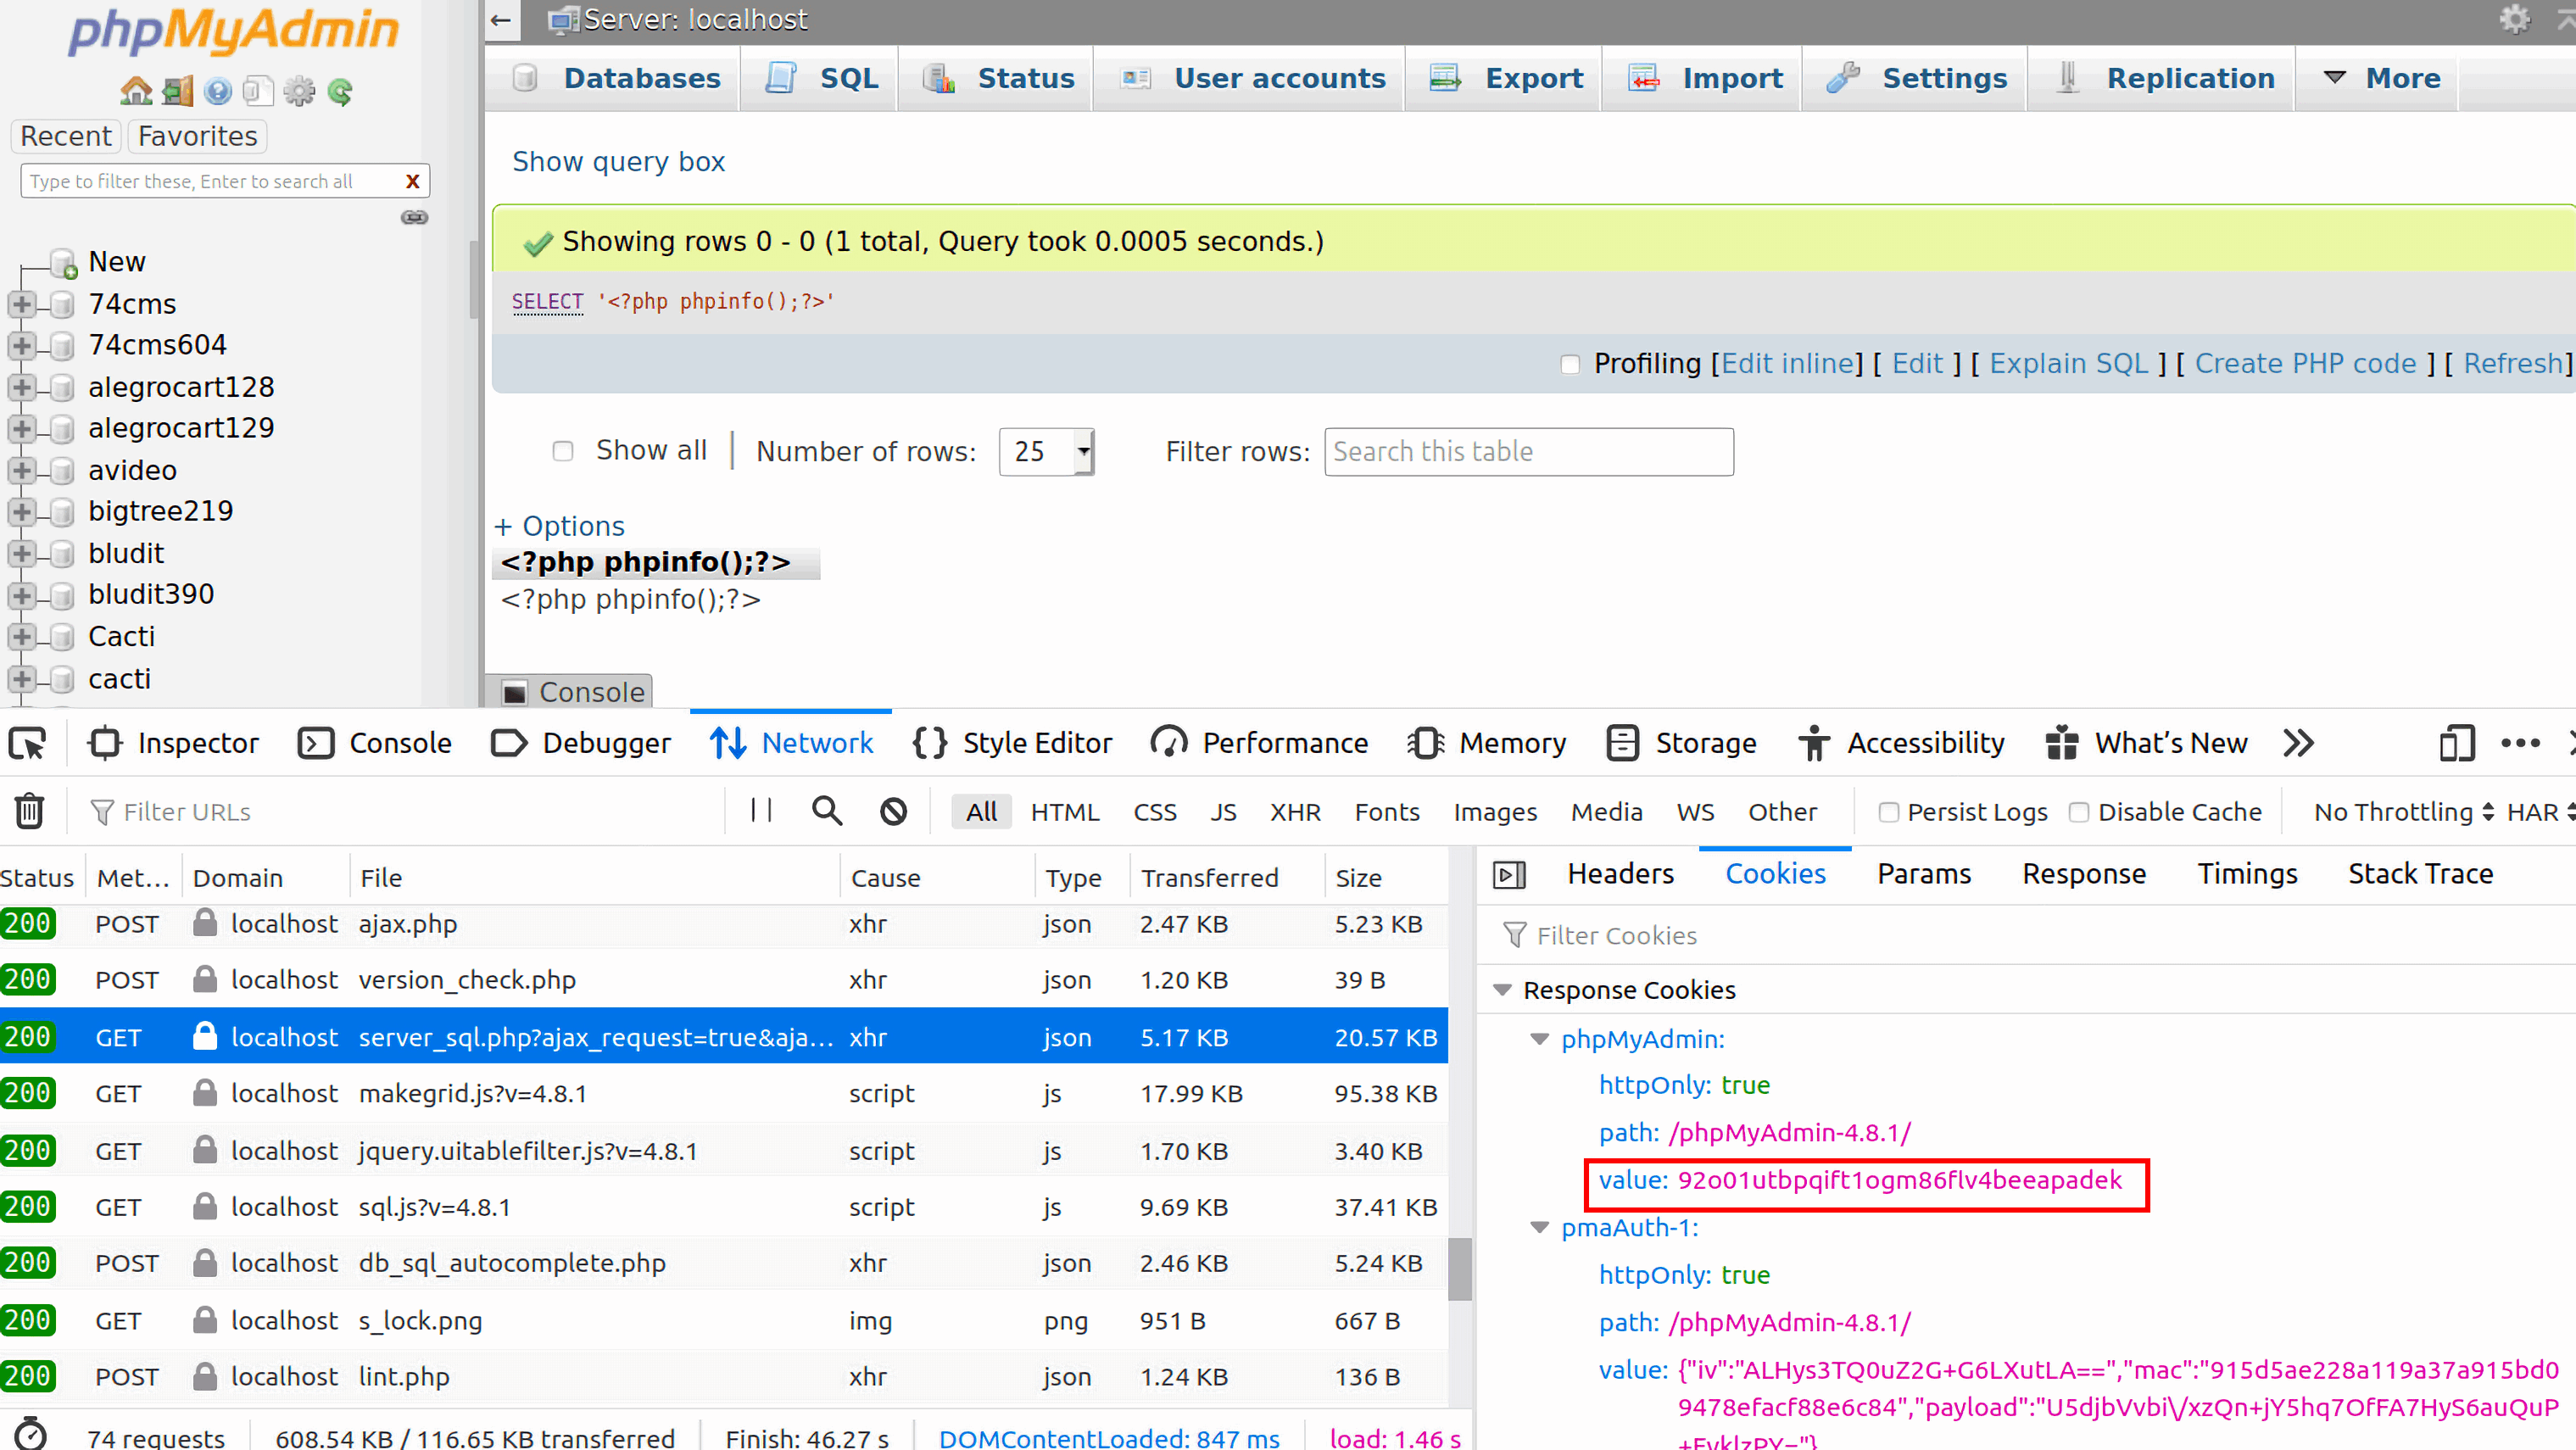This screenshot has width=2576, height=1450.
Task: Open the Response tab in request details
Action: pos(2084,874)
